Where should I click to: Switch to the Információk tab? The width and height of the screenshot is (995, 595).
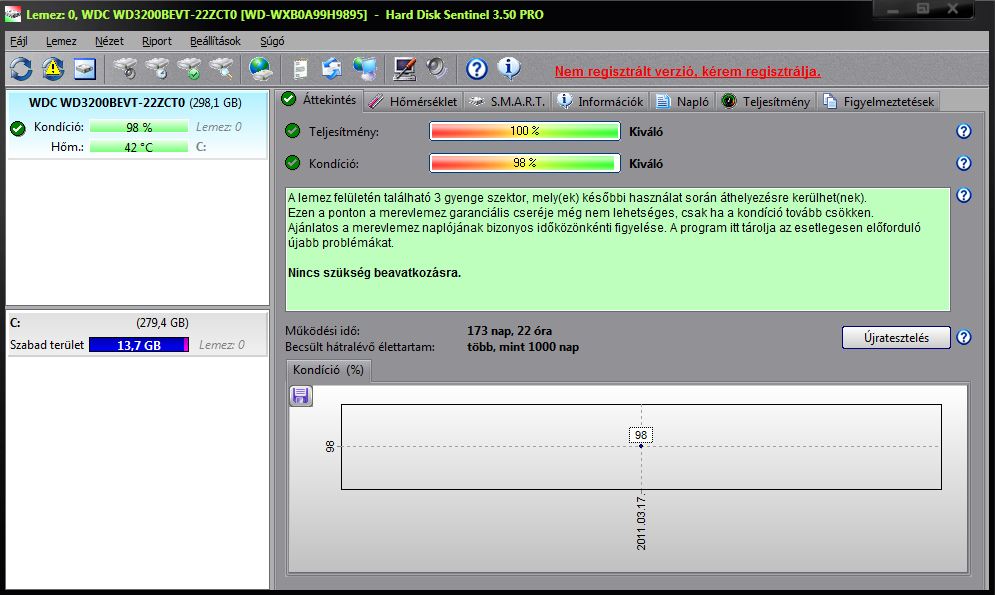tap(601, 101)
